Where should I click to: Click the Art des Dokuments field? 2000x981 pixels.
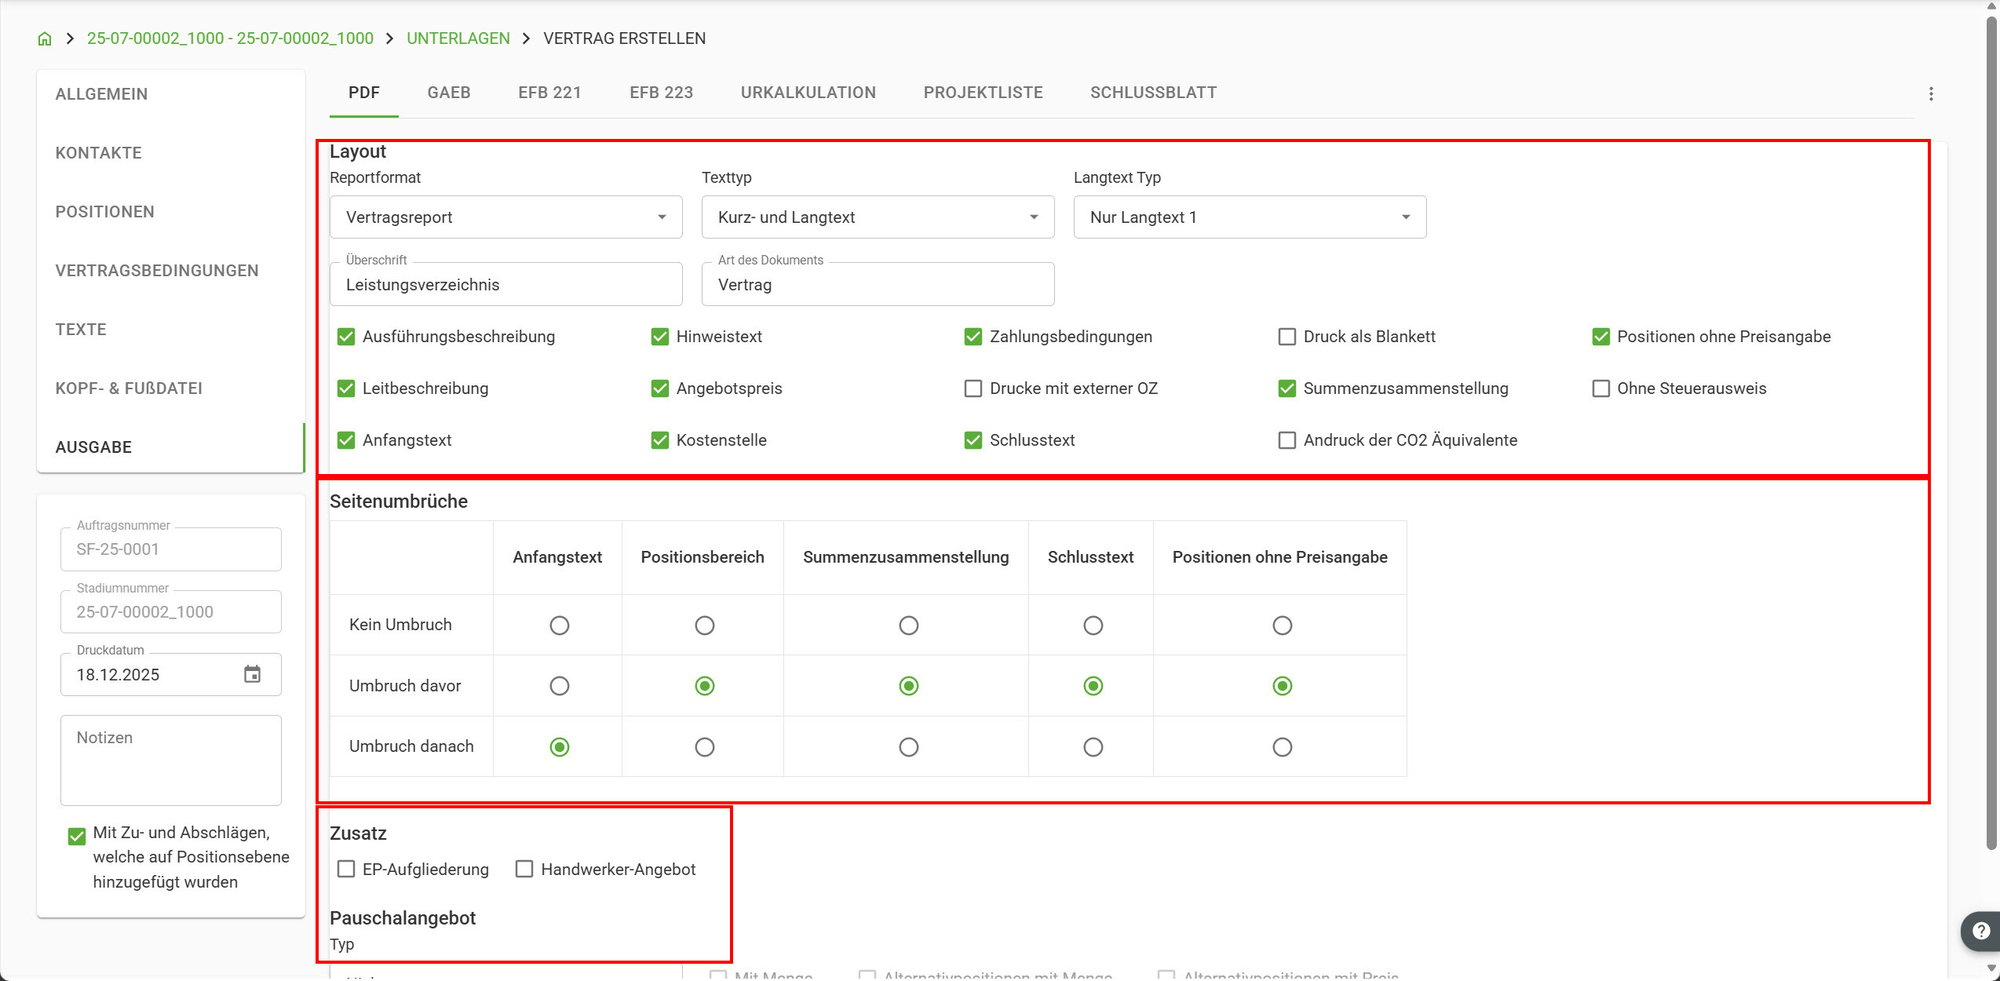(x=878, y=285)
